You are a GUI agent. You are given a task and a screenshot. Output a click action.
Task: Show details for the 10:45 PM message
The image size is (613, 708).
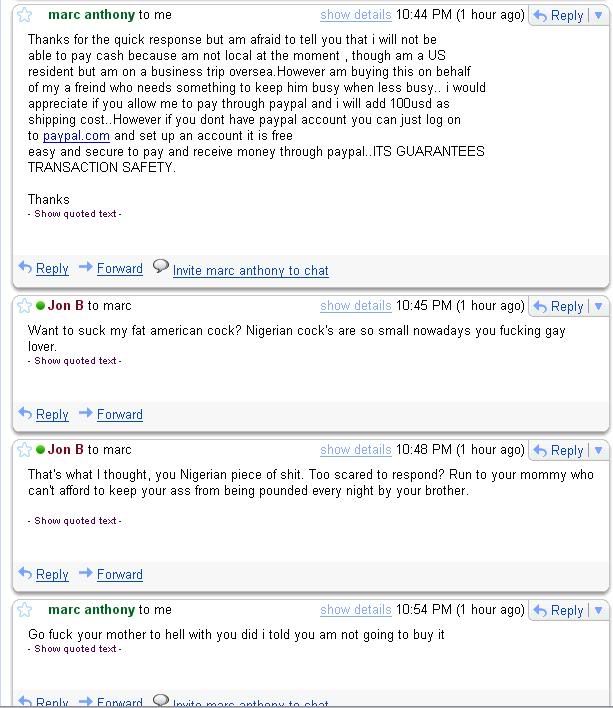356,306
